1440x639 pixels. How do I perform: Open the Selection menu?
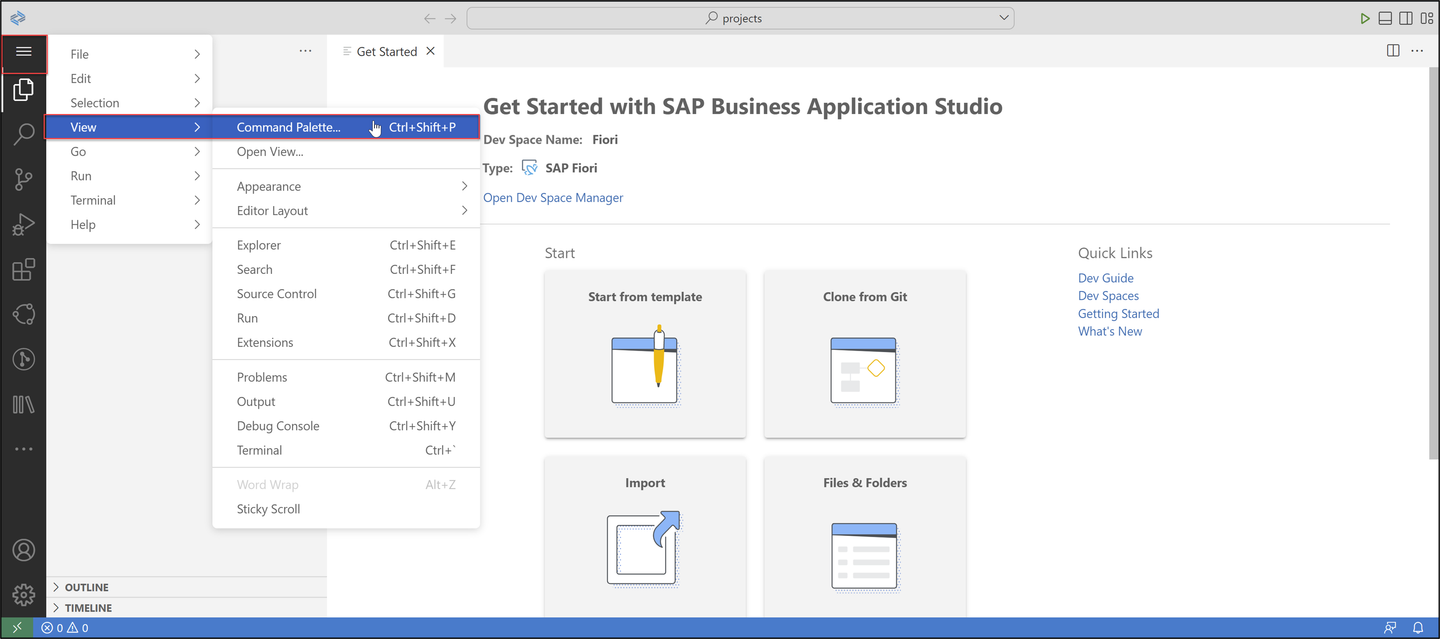[129, 103]
